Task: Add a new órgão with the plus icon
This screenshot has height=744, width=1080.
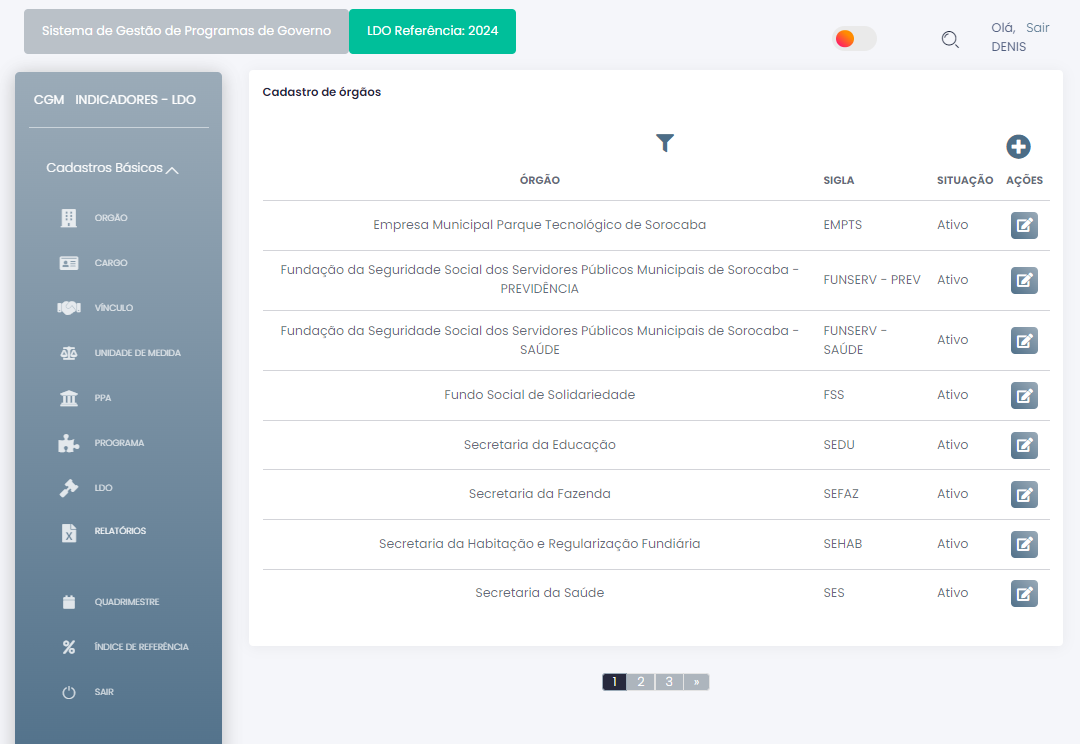Action: point(1018,147)
